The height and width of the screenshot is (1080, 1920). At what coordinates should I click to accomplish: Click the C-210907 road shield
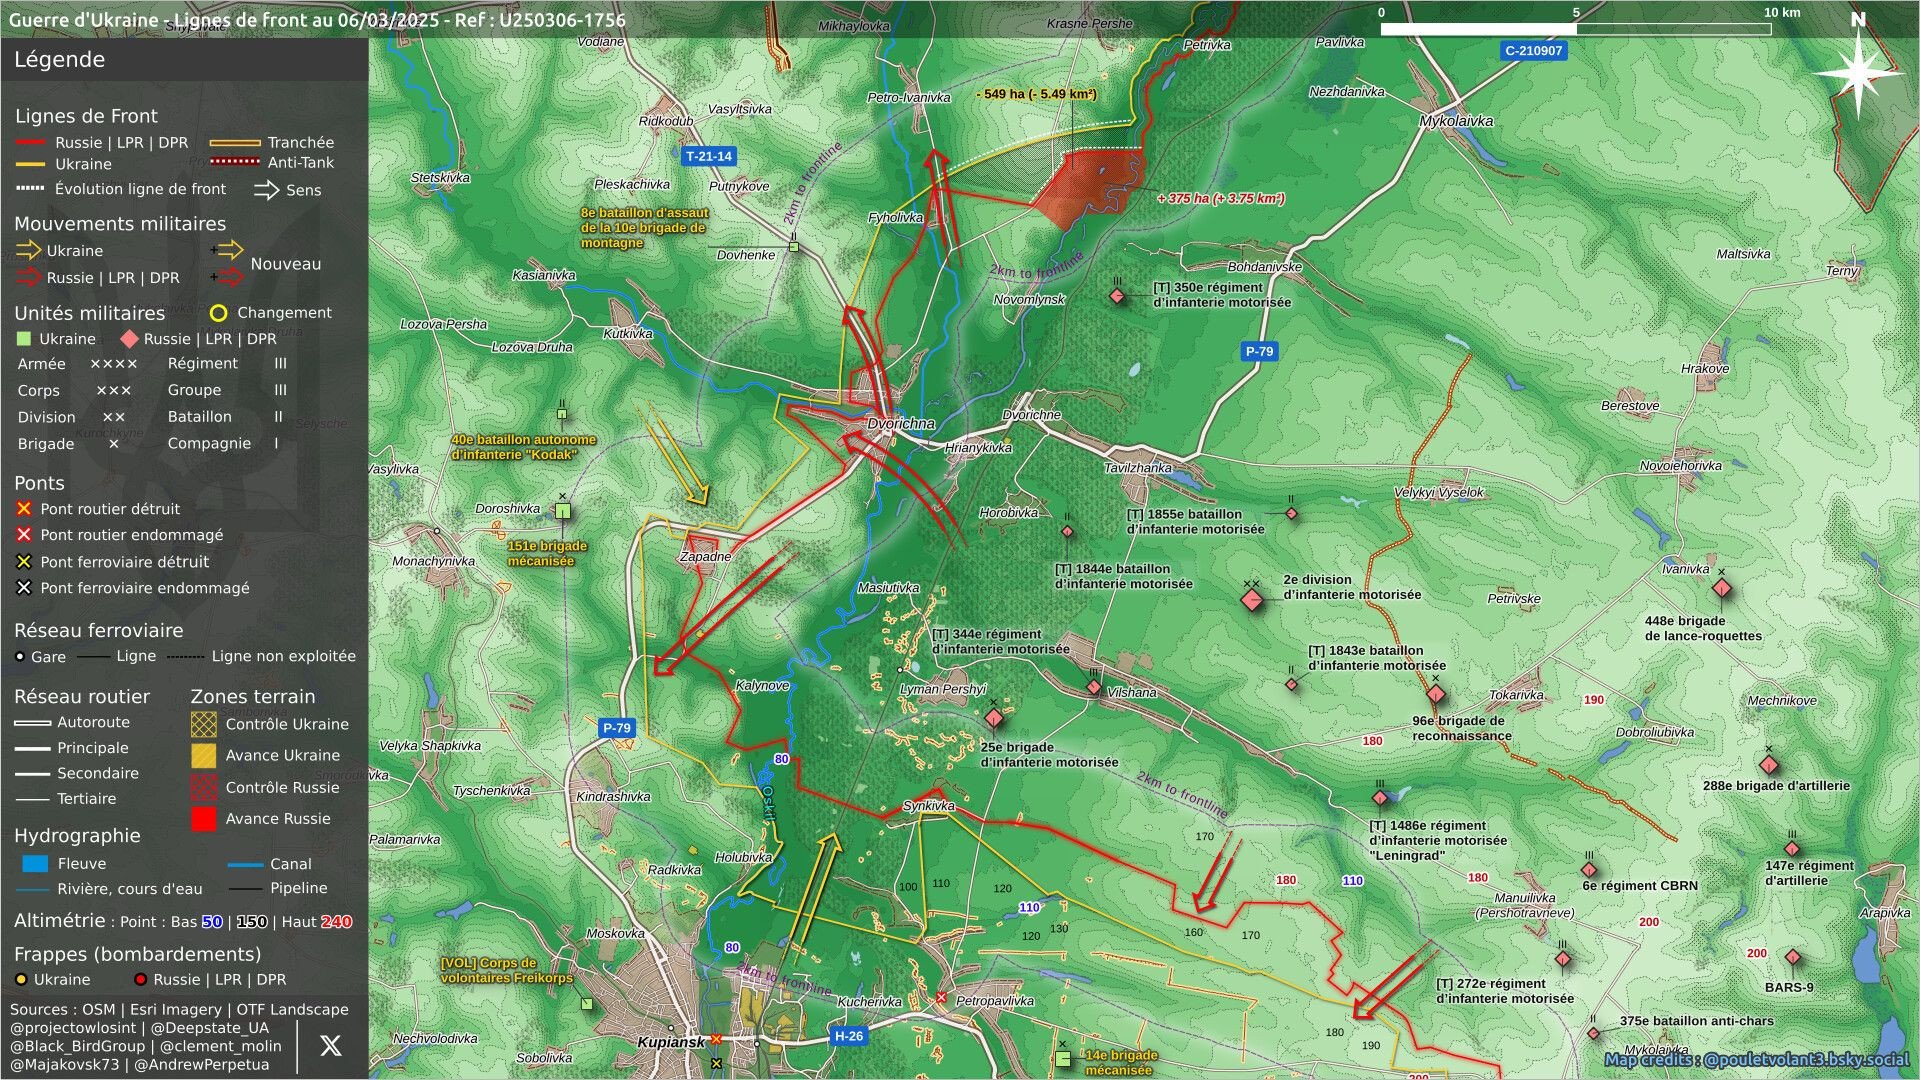pos(1534,51)
